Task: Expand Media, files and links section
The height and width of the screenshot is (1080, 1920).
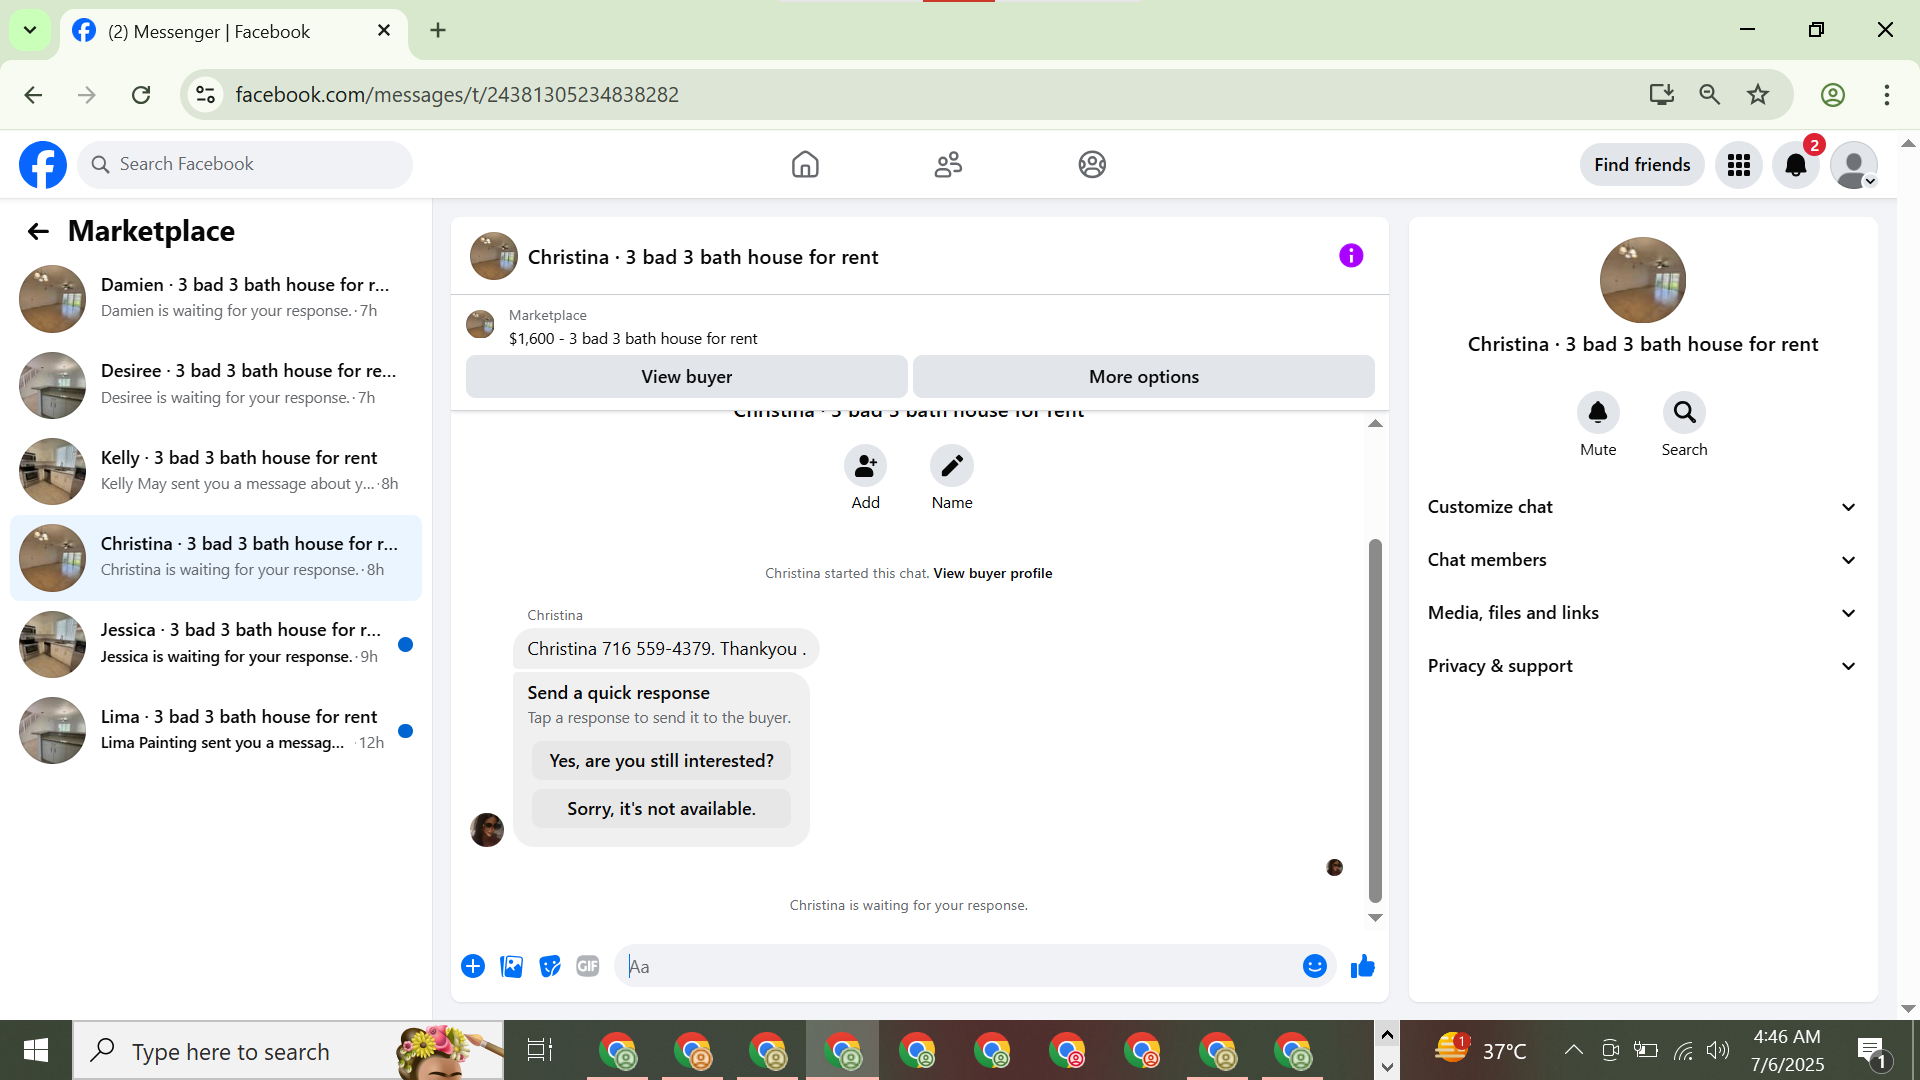Action: click(1643, 613)
